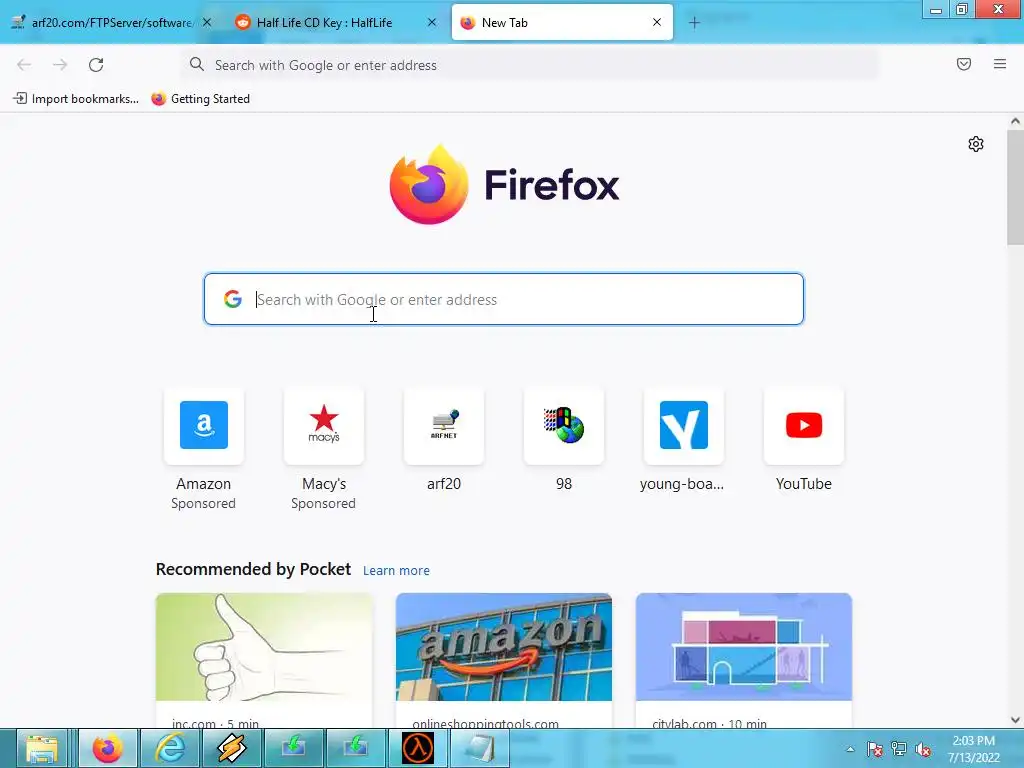Open the citylab.com house illustration article
The width and height of the screenshot is (1024, 768).
(x=744, y=660)
